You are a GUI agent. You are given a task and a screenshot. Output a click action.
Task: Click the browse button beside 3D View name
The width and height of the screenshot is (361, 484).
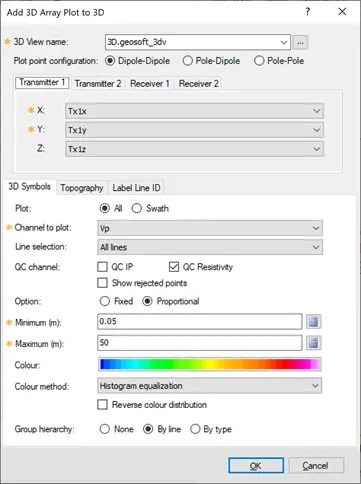[300, 42]
